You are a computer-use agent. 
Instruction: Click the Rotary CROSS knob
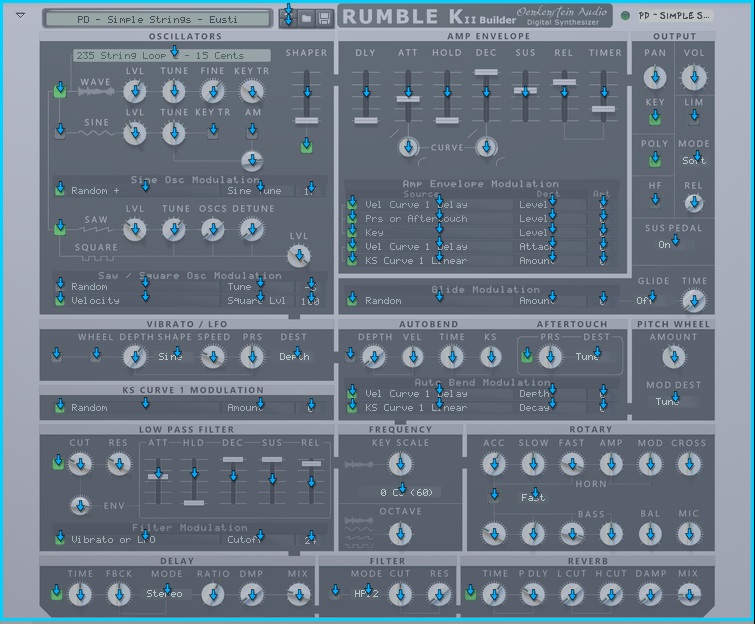(x=689, y=464)
